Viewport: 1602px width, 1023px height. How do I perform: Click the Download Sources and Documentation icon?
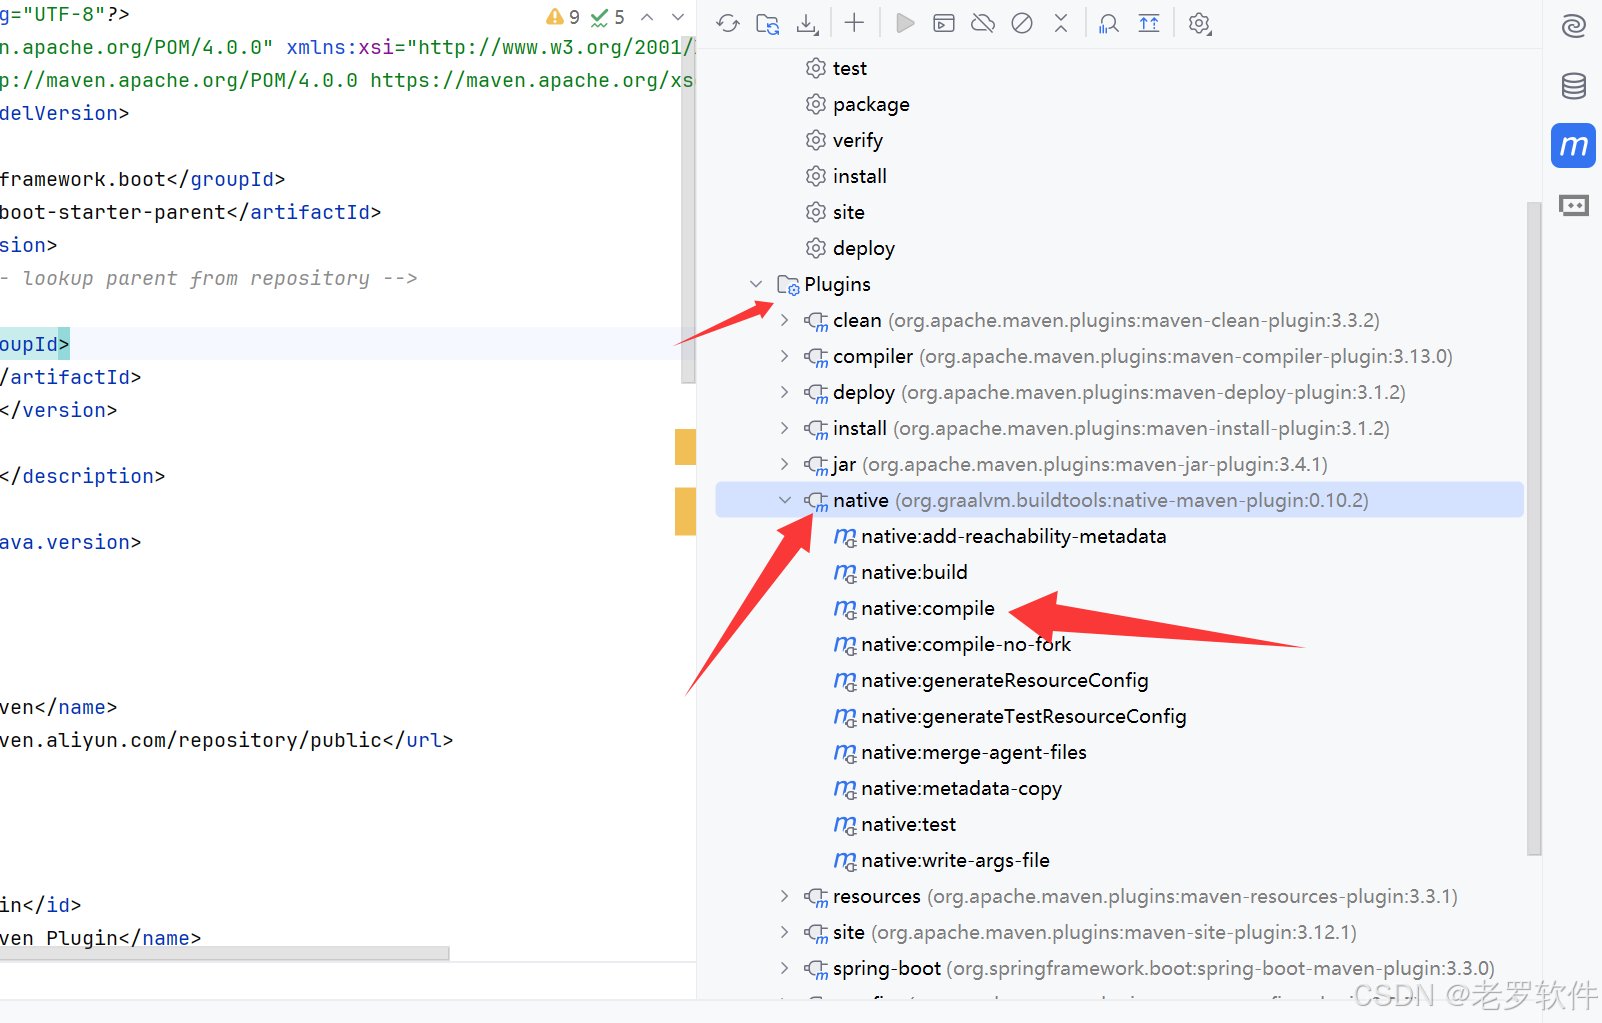click(x=807, y=23)
